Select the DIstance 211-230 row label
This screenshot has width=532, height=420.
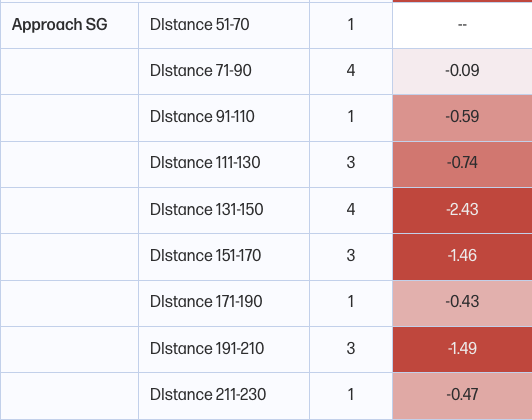coord(208,395)
